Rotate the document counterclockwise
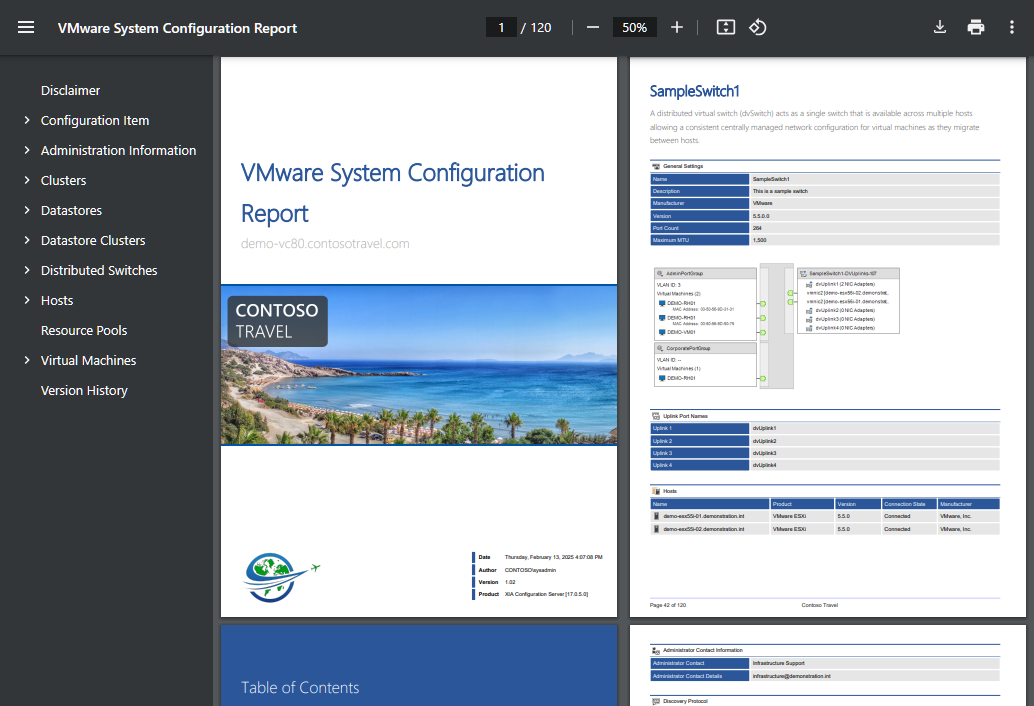The width and height of the screenshot is (1034, 706). pos(758,27)
